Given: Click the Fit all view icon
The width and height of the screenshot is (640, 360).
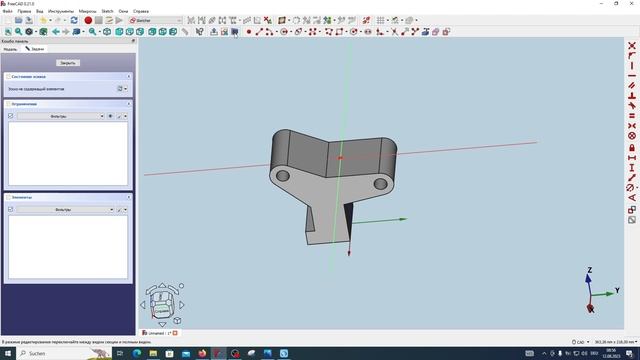Looking at the screenshot, I should coord(8,32).
